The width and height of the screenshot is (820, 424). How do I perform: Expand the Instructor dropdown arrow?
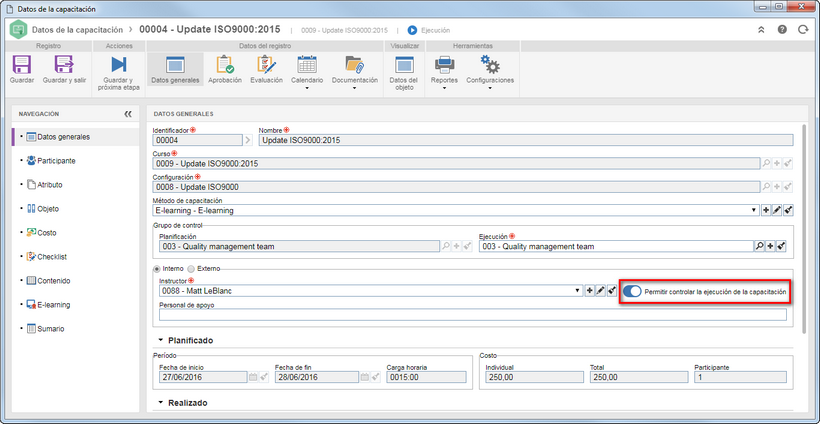(x=577, y=291)
